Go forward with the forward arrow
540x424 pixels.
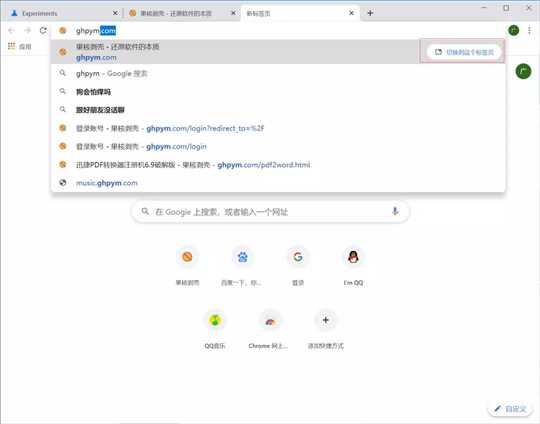[28, 30]
